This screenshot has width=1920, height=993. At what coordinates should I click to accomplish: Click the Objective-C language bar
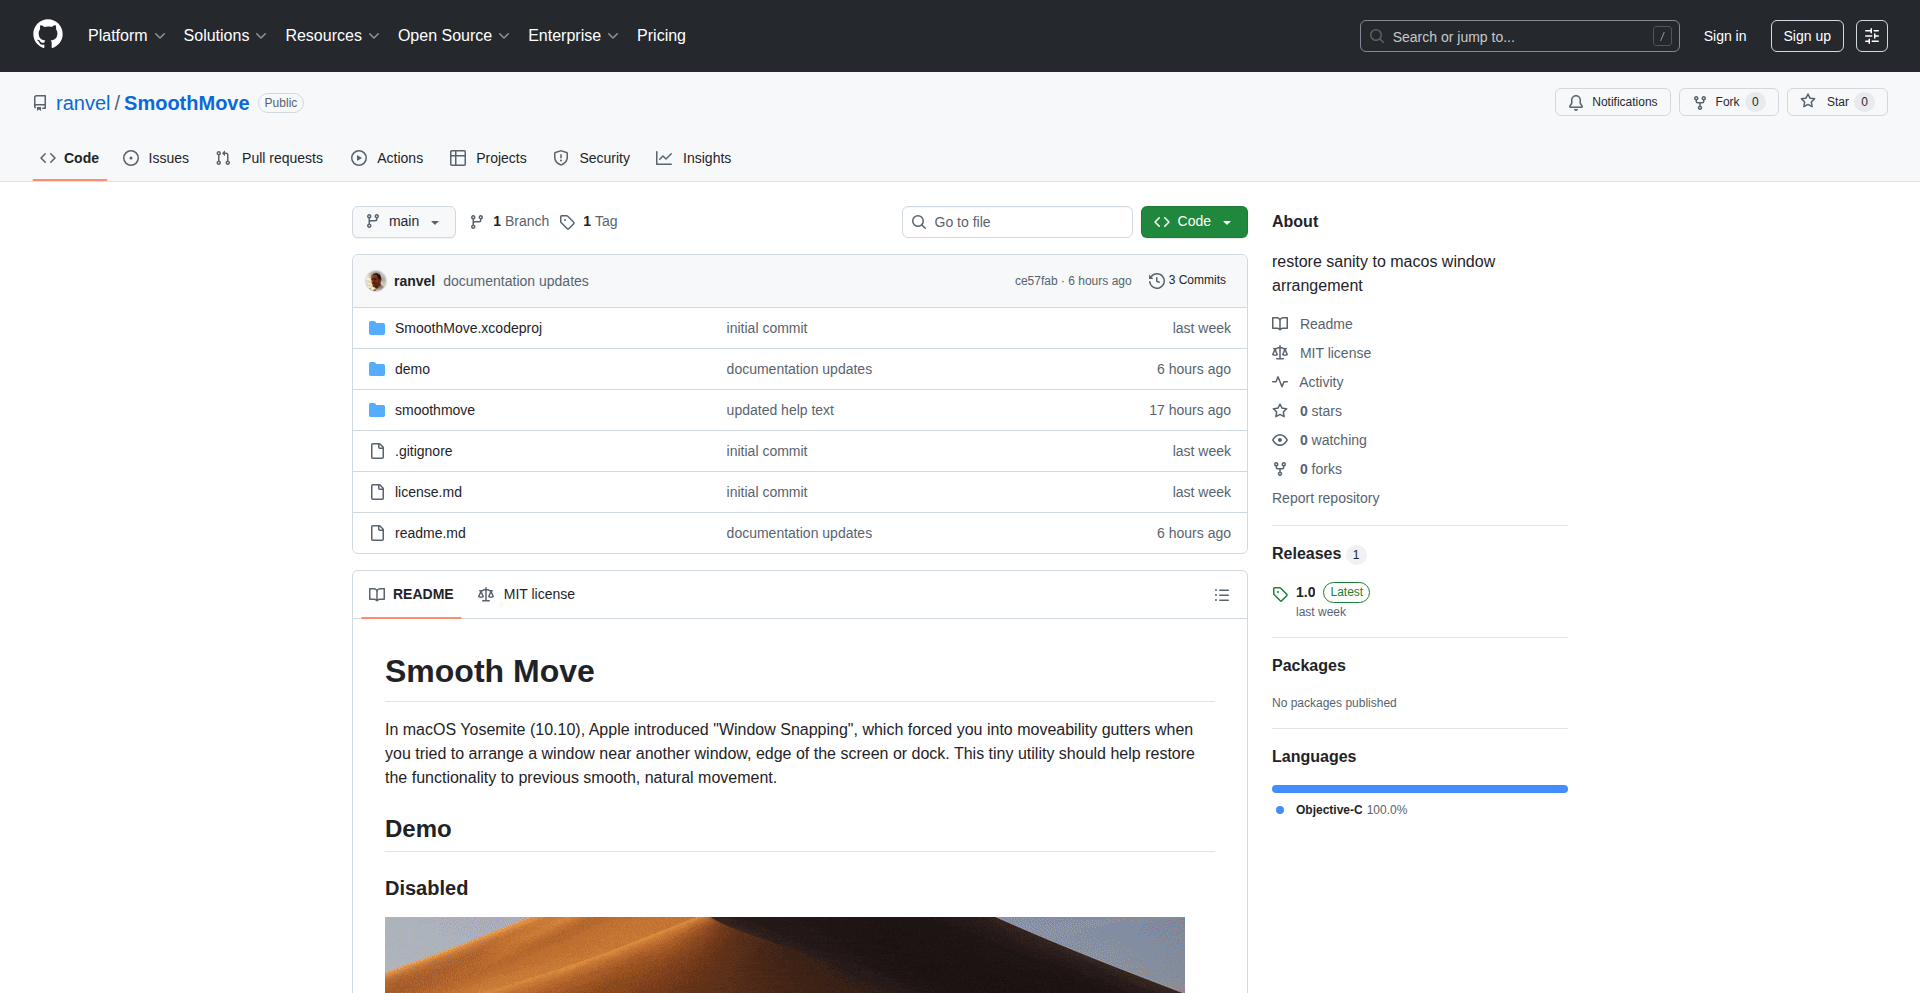pyautogui.click(x=1419, y=789)
